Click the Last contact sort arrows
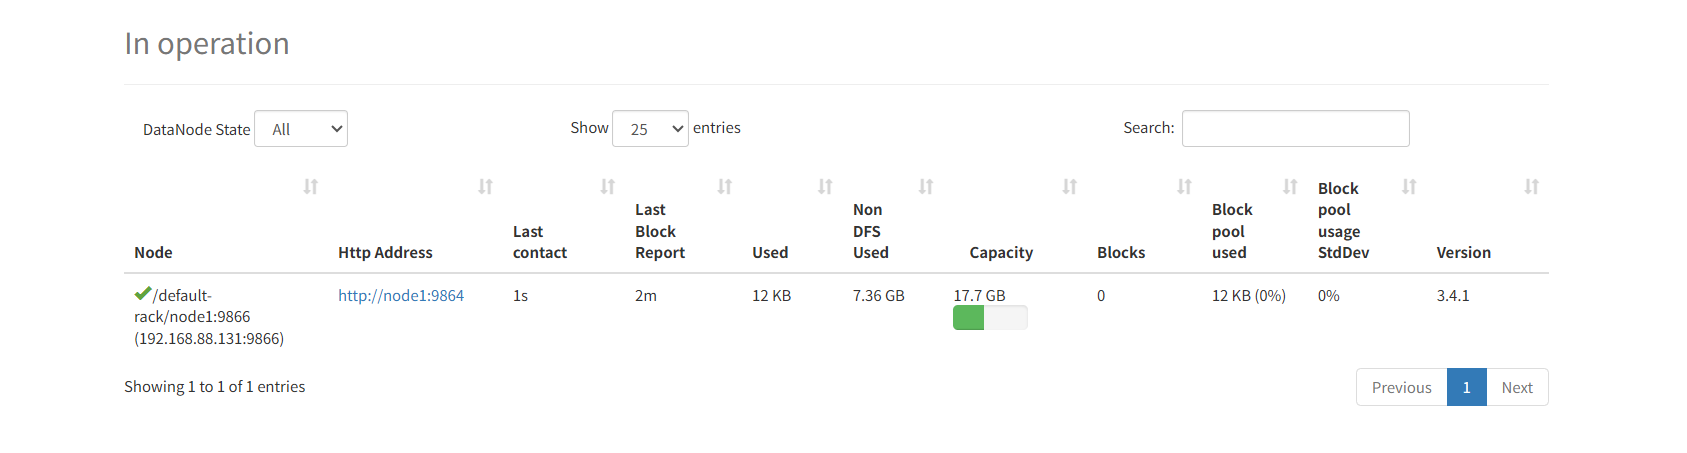 tap(608, 187)
